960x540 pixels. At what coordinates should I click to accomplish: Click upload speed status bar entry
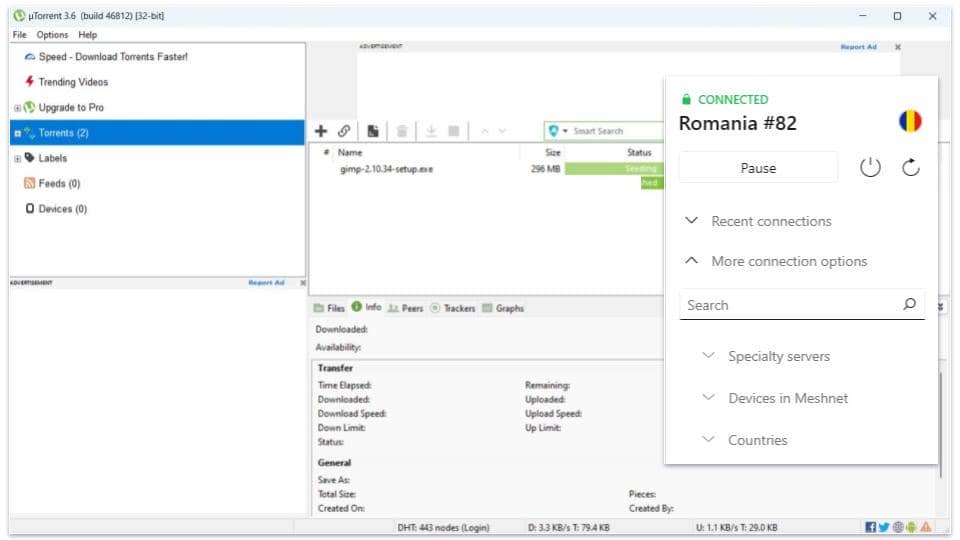[737, 527]
